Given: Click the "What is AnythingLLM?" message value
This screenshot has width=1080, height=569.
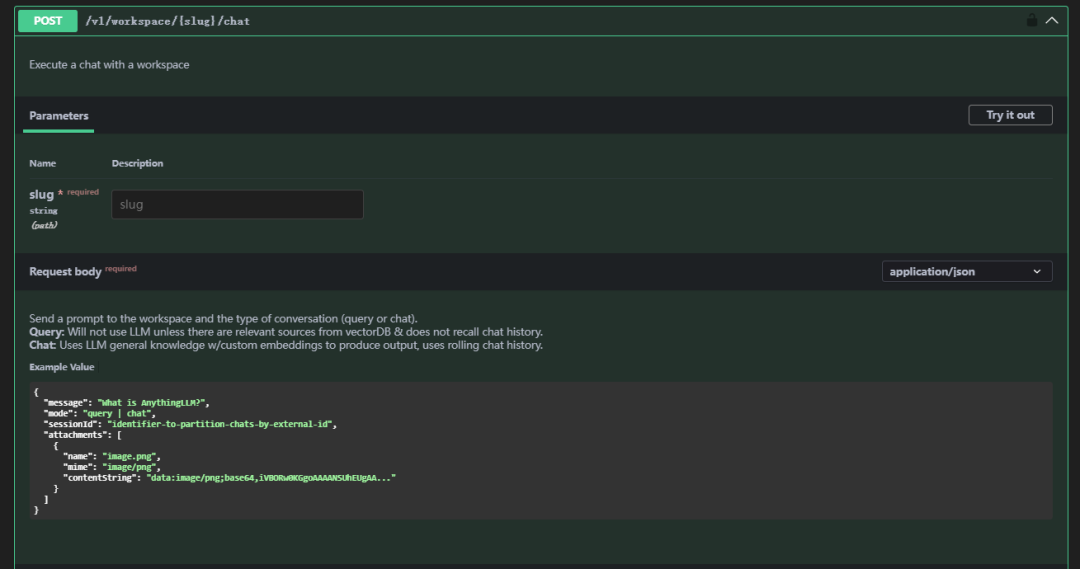Looking at the screenshot, I should pos(154,402).
